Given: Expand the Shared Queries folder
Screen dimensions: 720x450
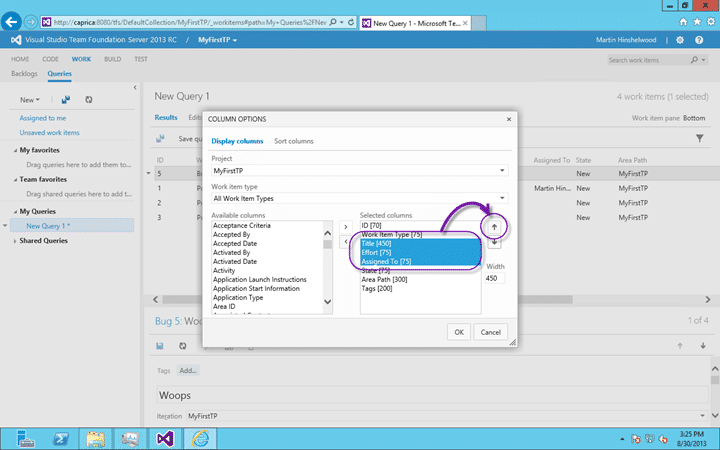Looking at the screenshot, I should (x=15, y=241).
